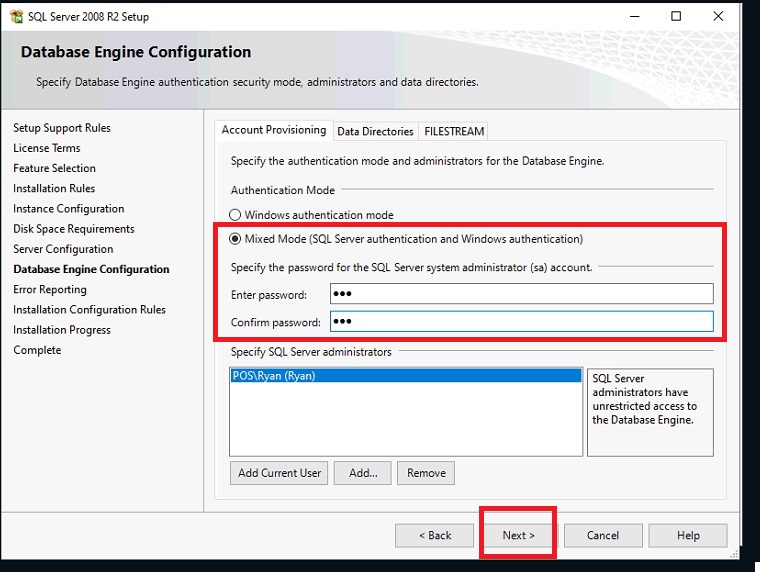Click the Add... button
This screenshot has height=572, width=760.
[362, 473]
